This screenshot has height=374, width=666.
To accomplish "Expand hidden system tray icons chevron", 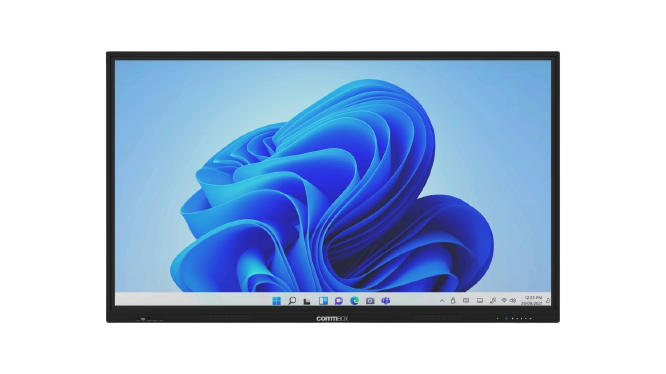I will coord(442,301).
